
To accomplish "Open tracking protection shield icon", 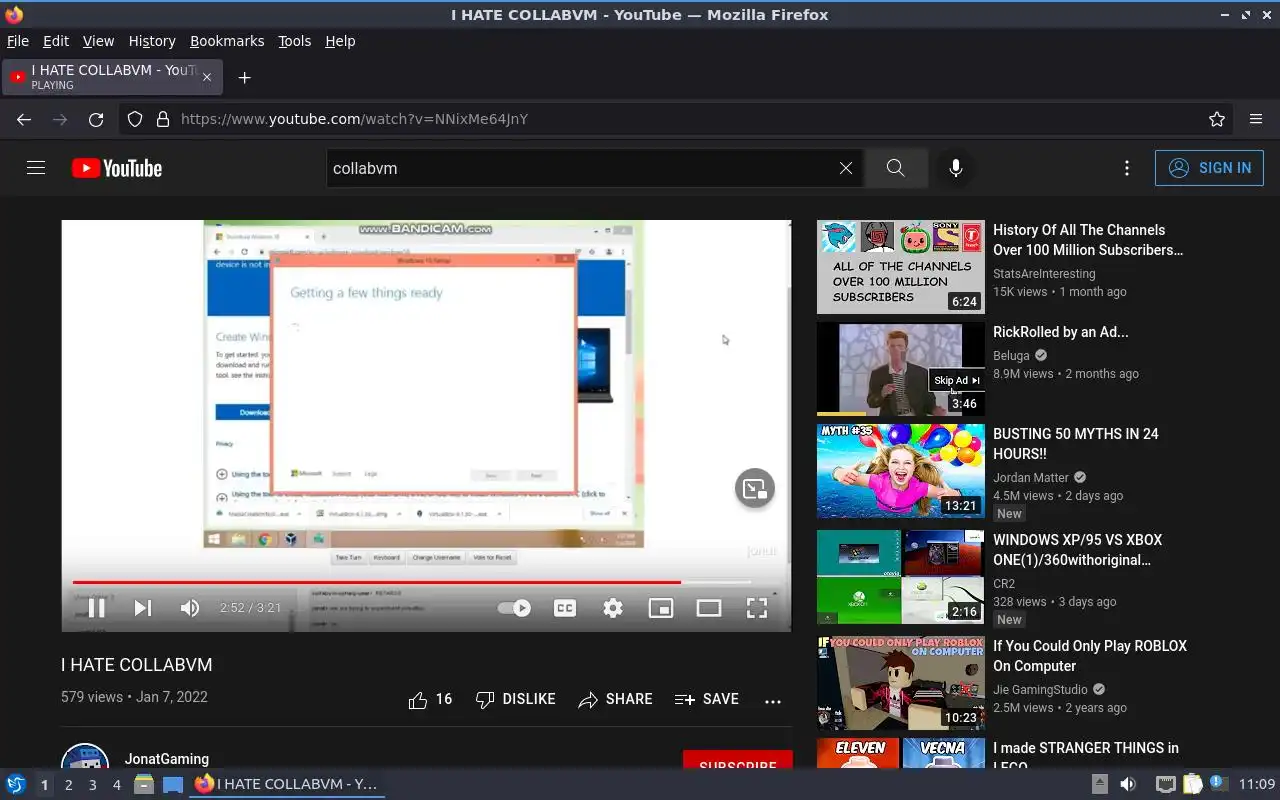I will pos(135,119).
